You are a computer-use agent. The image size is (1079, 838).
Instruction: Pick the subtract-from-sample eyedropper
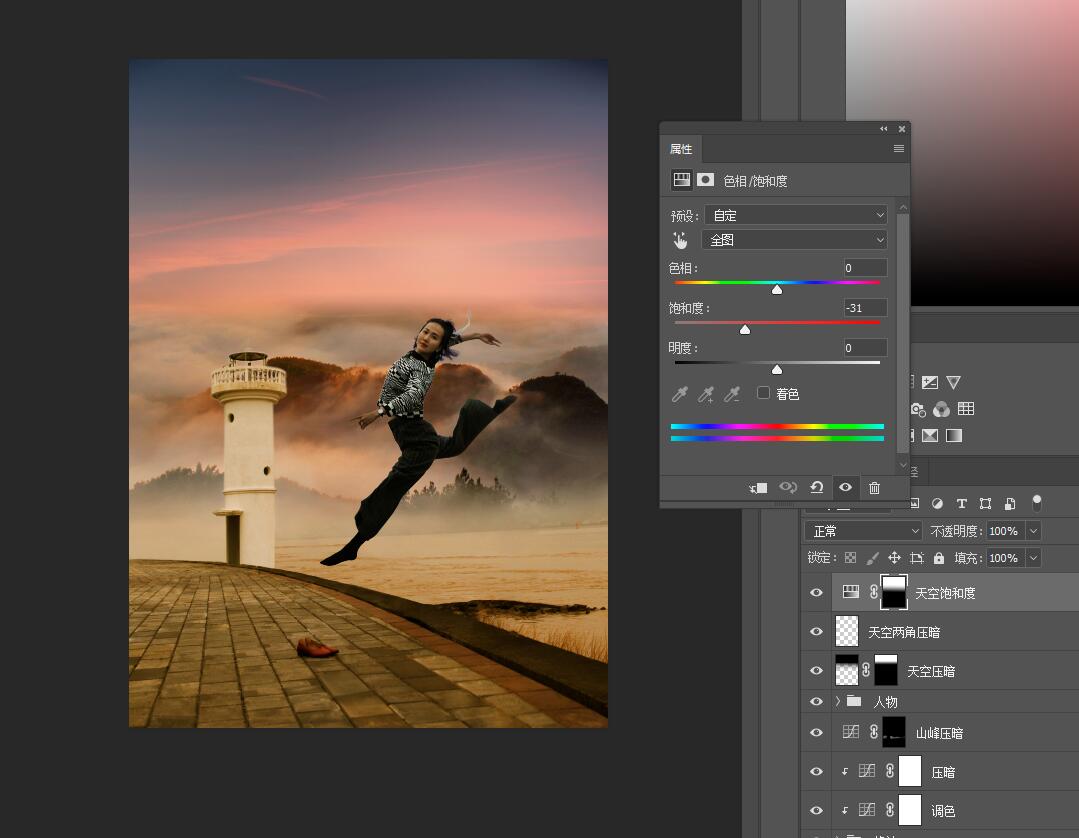[732, 394]
